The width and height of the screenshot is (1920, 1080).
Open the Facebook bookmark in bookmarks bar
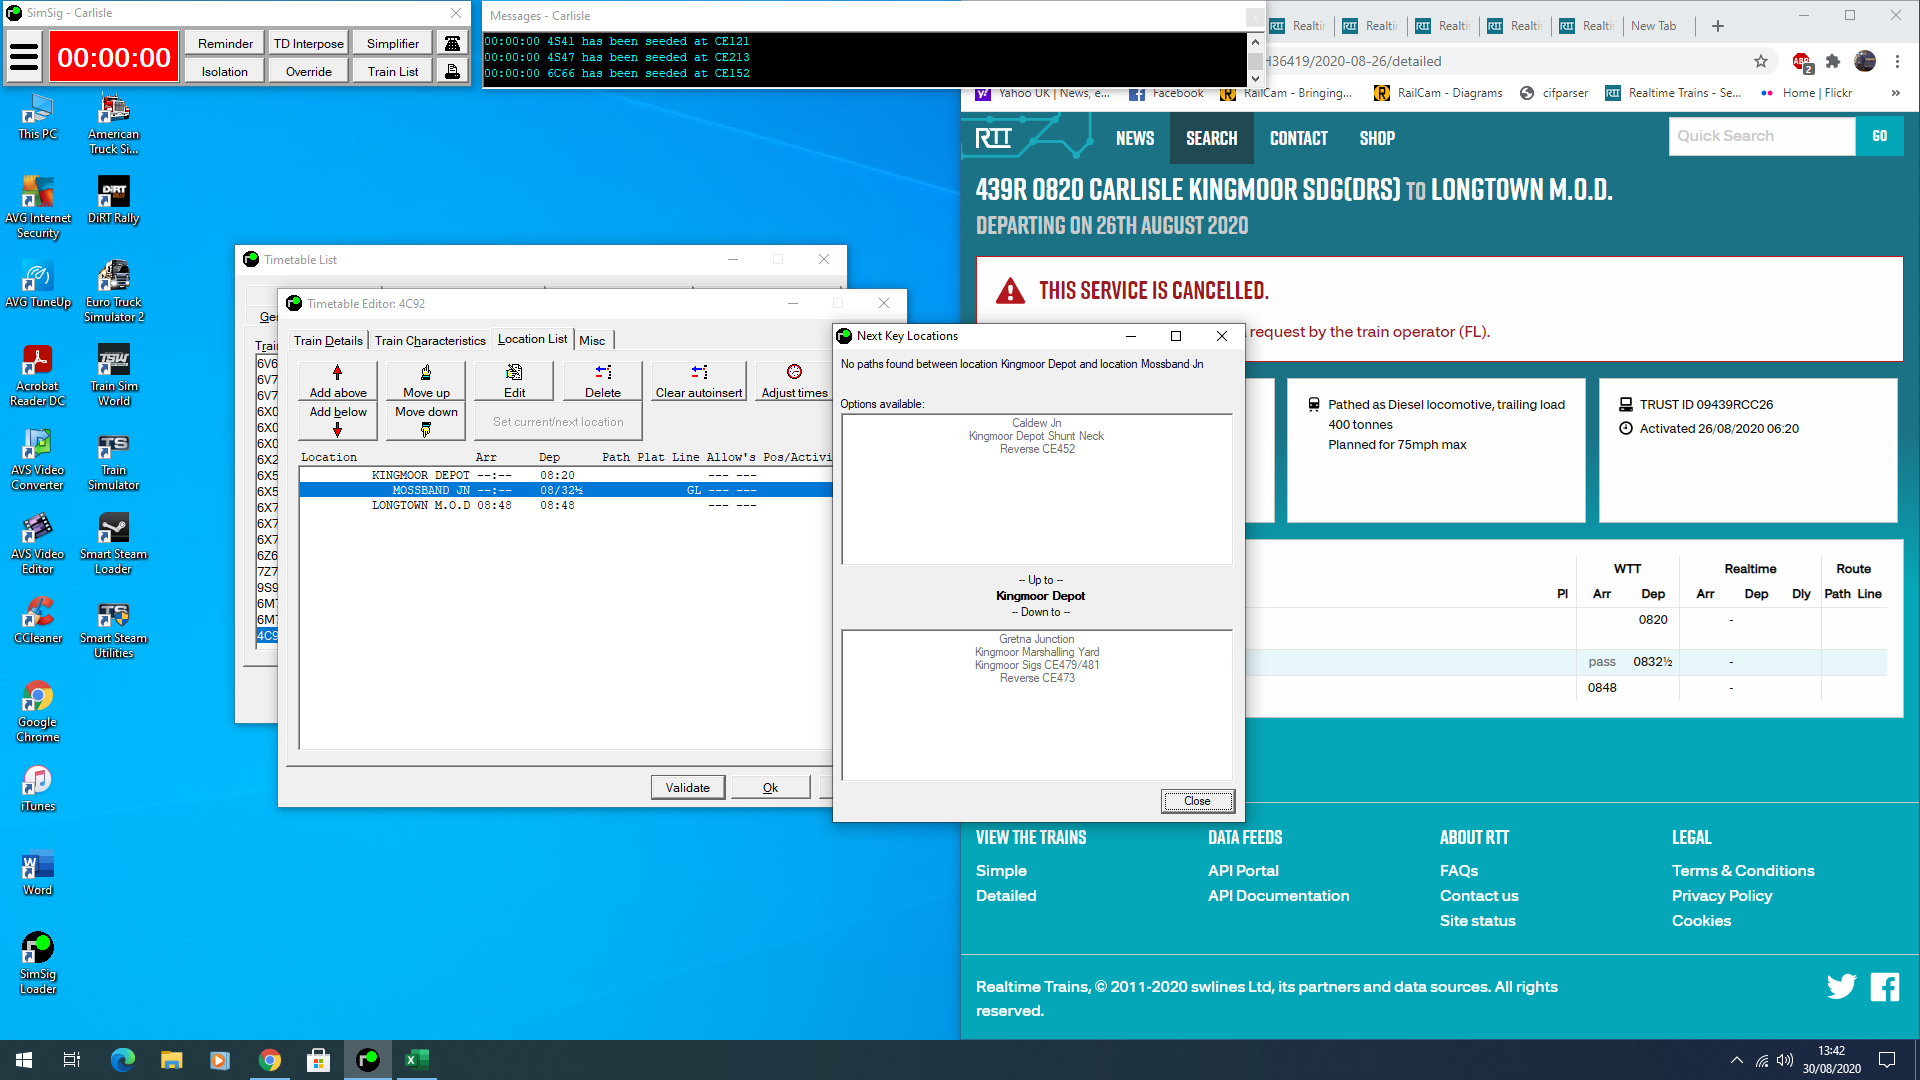[x=1166, y=93]
